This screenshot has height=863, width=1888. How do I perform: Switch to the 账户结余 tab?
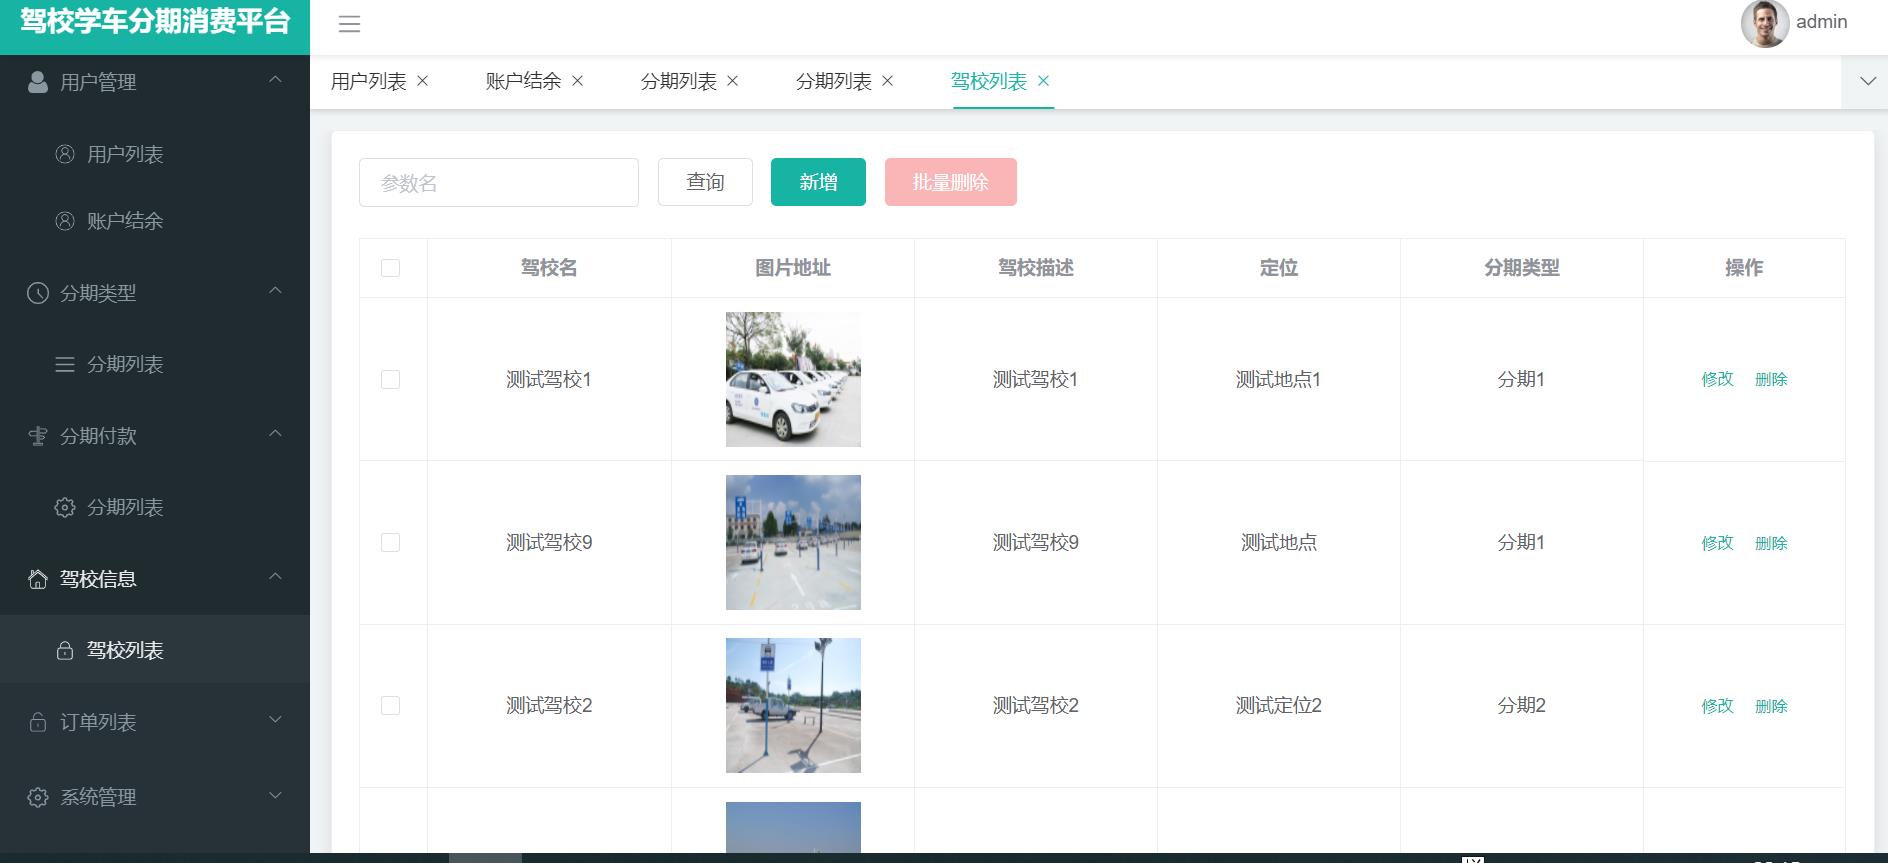(x=523, y=82)
